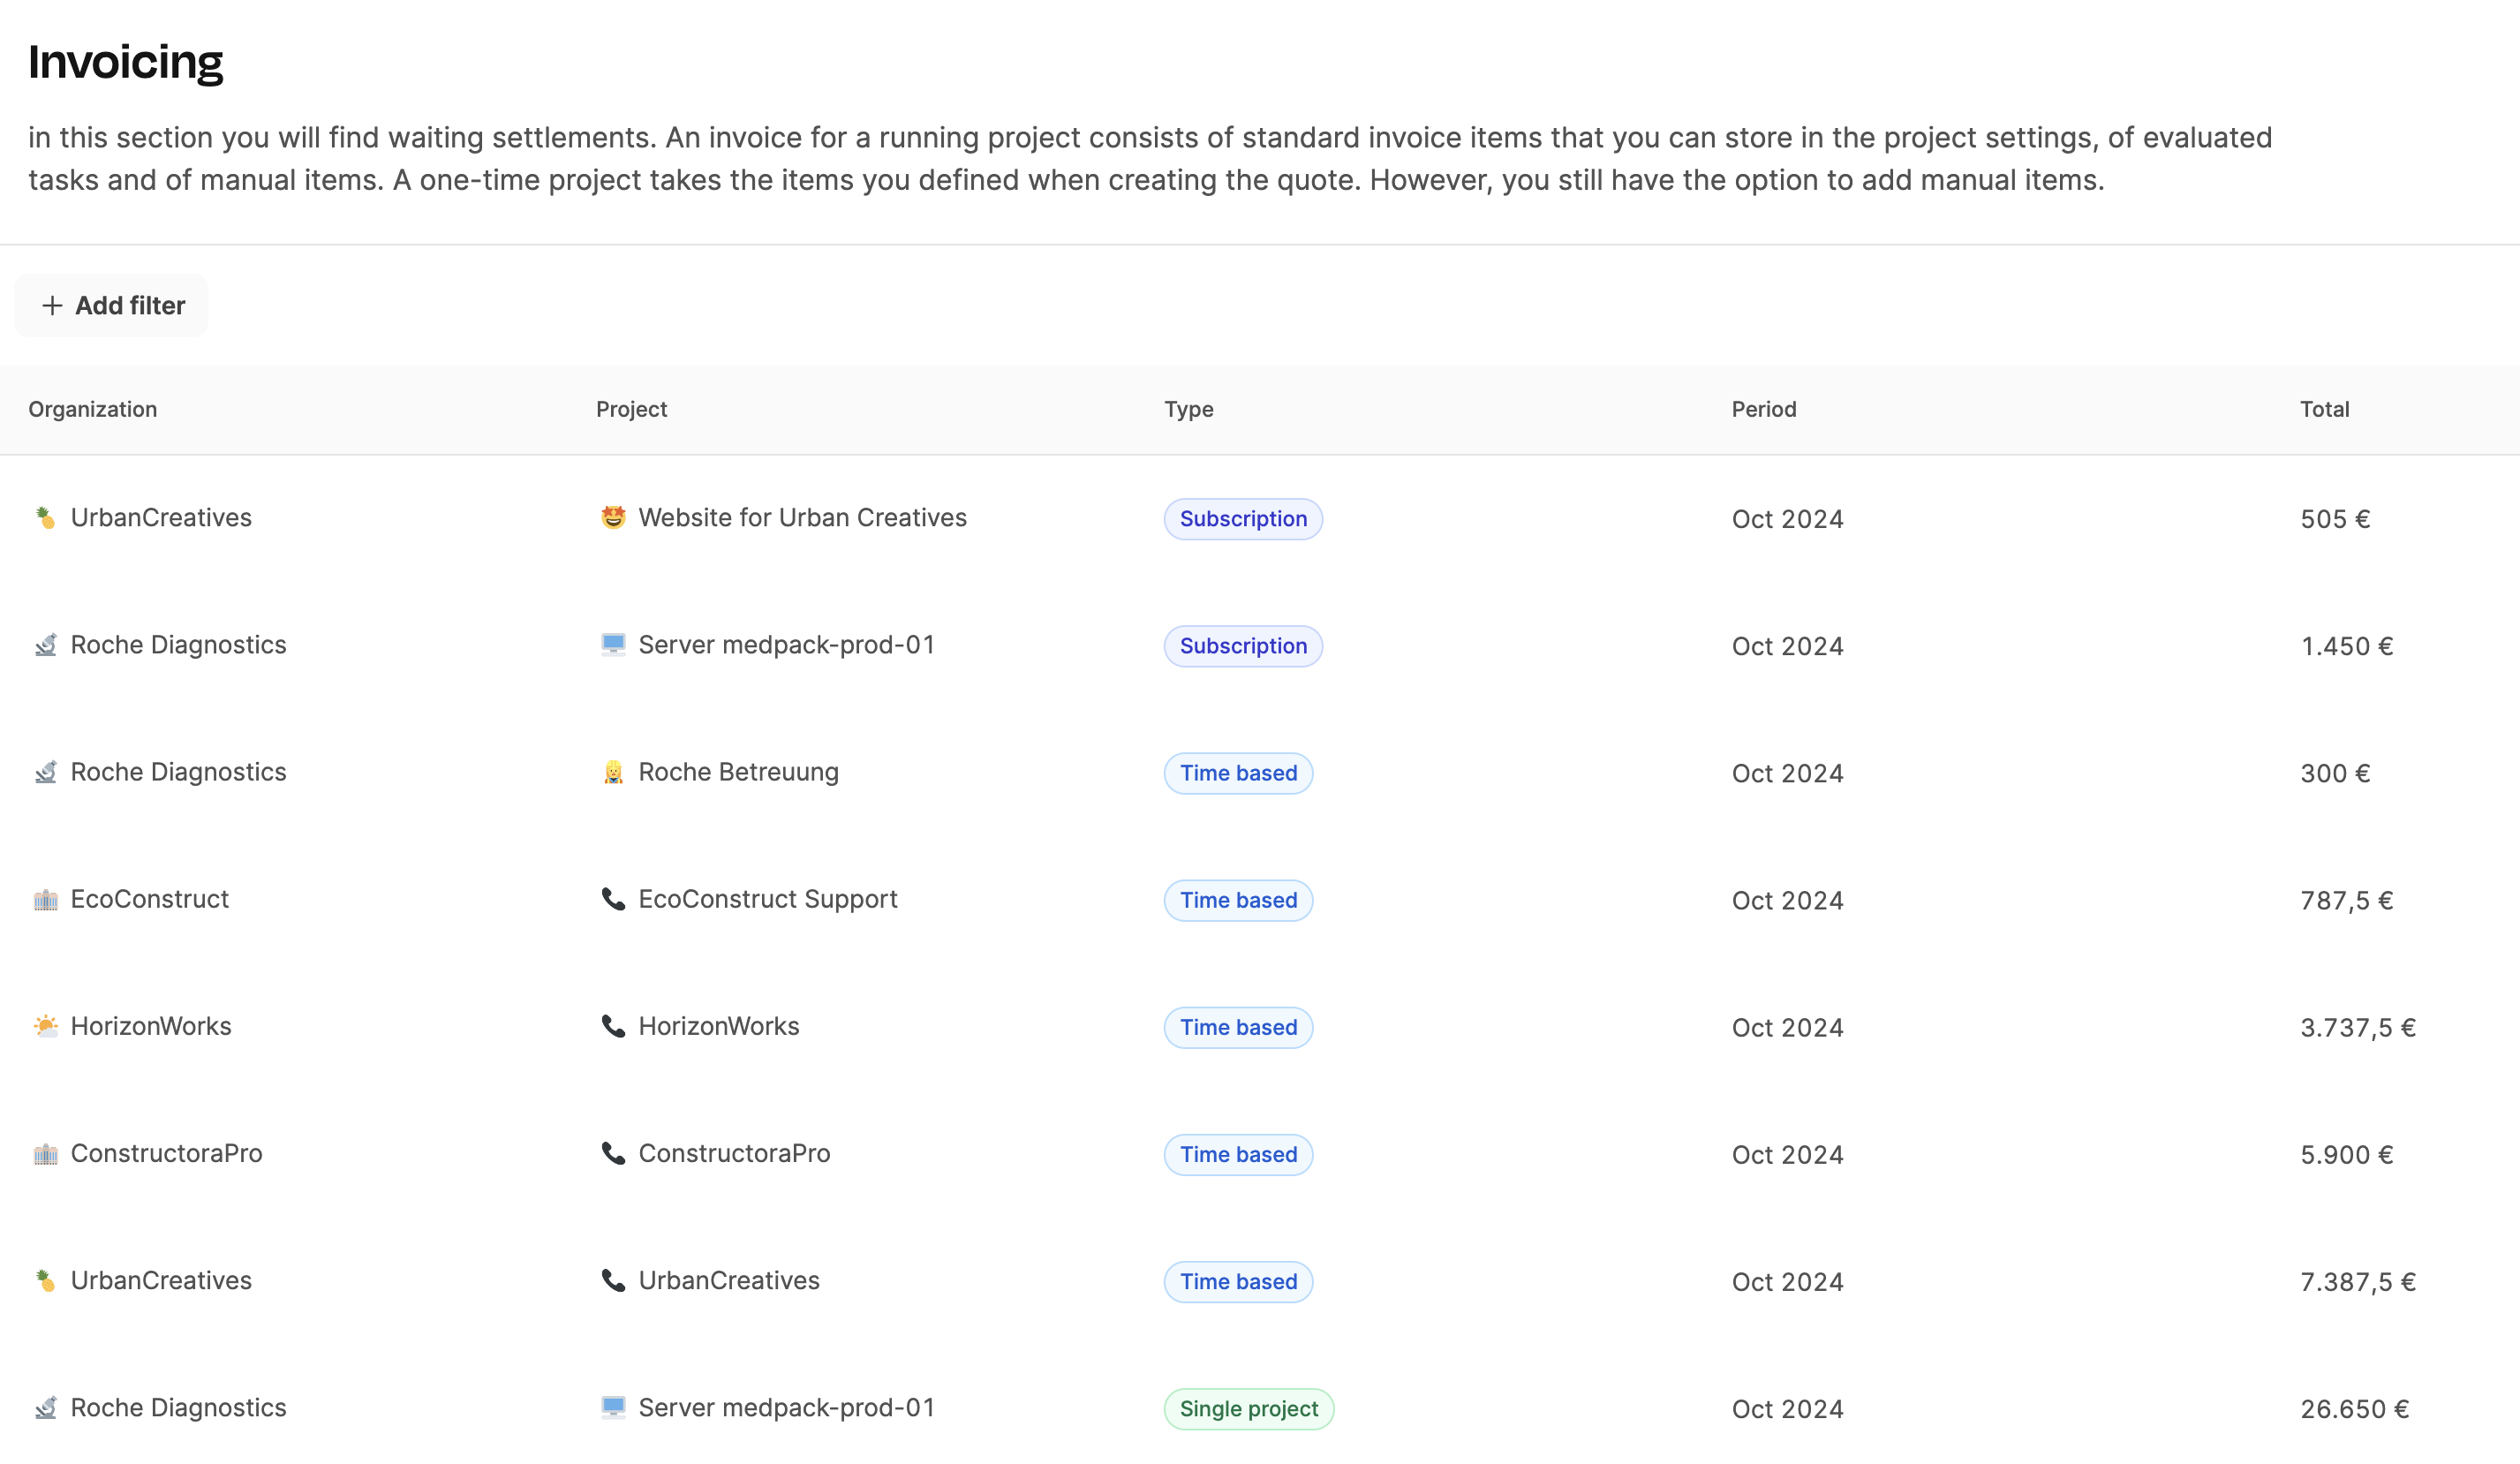Click the computer icon beside the Server medpack-prod-01 subscription
2520x1464 pixels.
click(x=613, y=645)
